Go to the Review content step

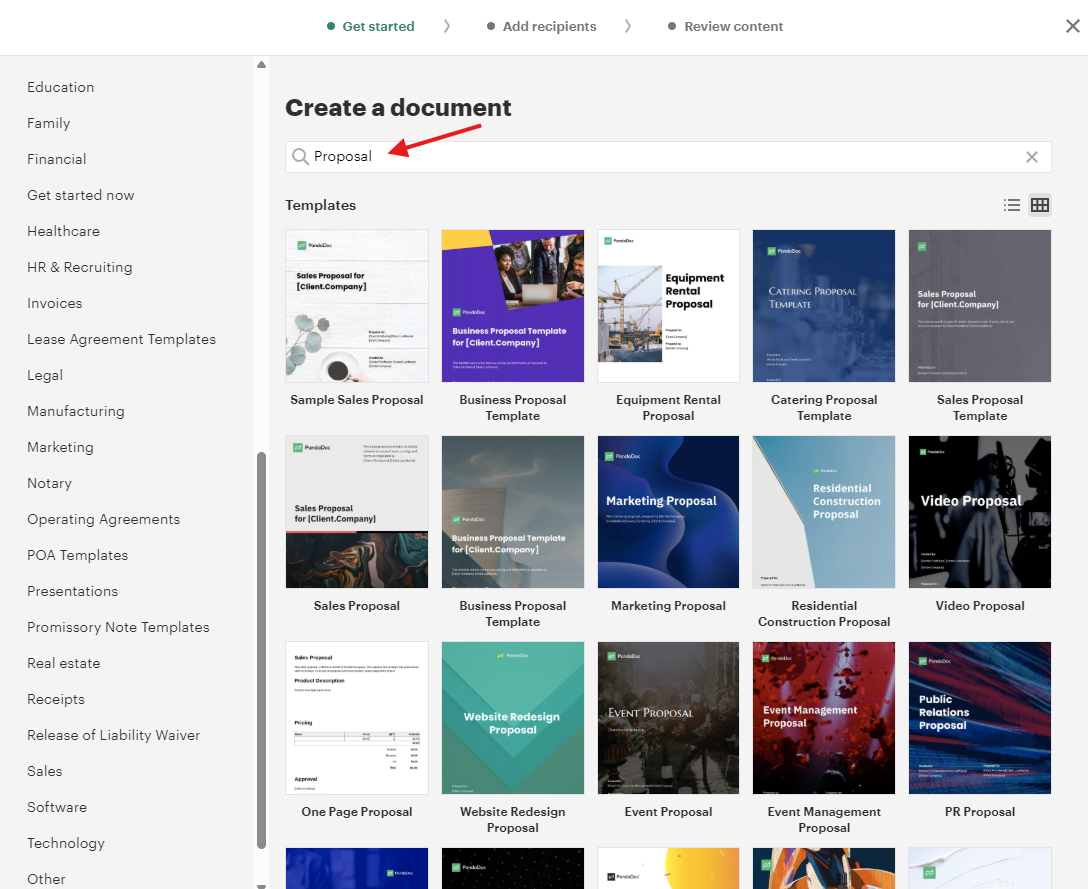tap(725, 26)
